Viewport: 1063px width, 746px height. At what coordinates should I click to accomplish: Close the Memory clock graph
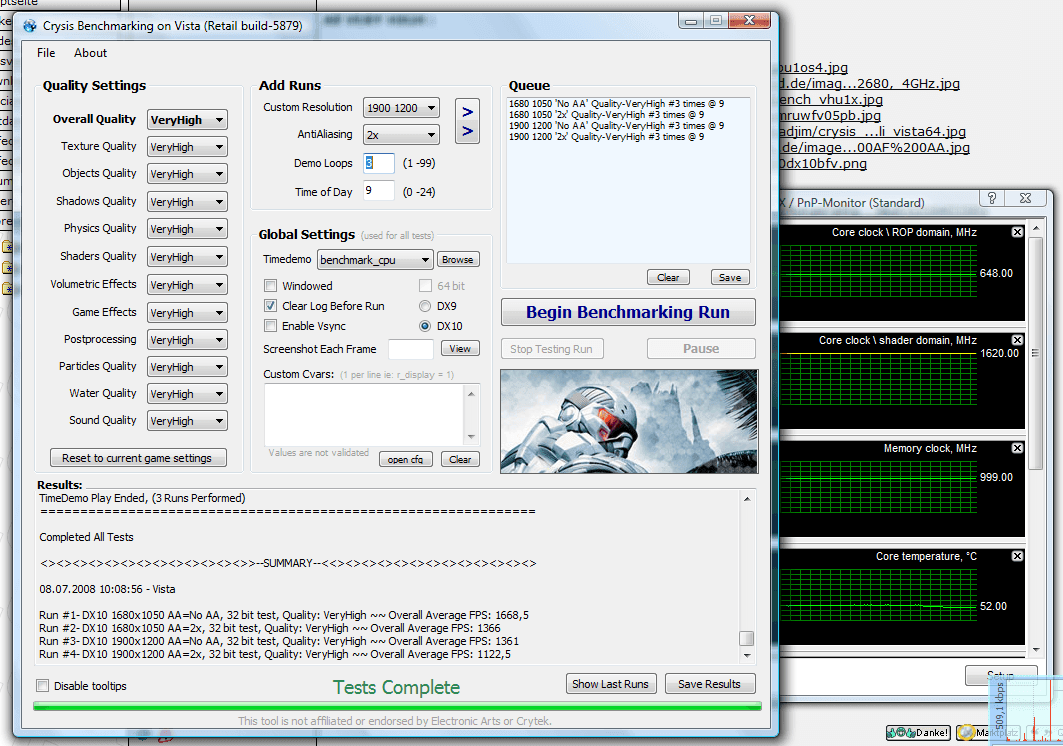(x=1017, y=448)
